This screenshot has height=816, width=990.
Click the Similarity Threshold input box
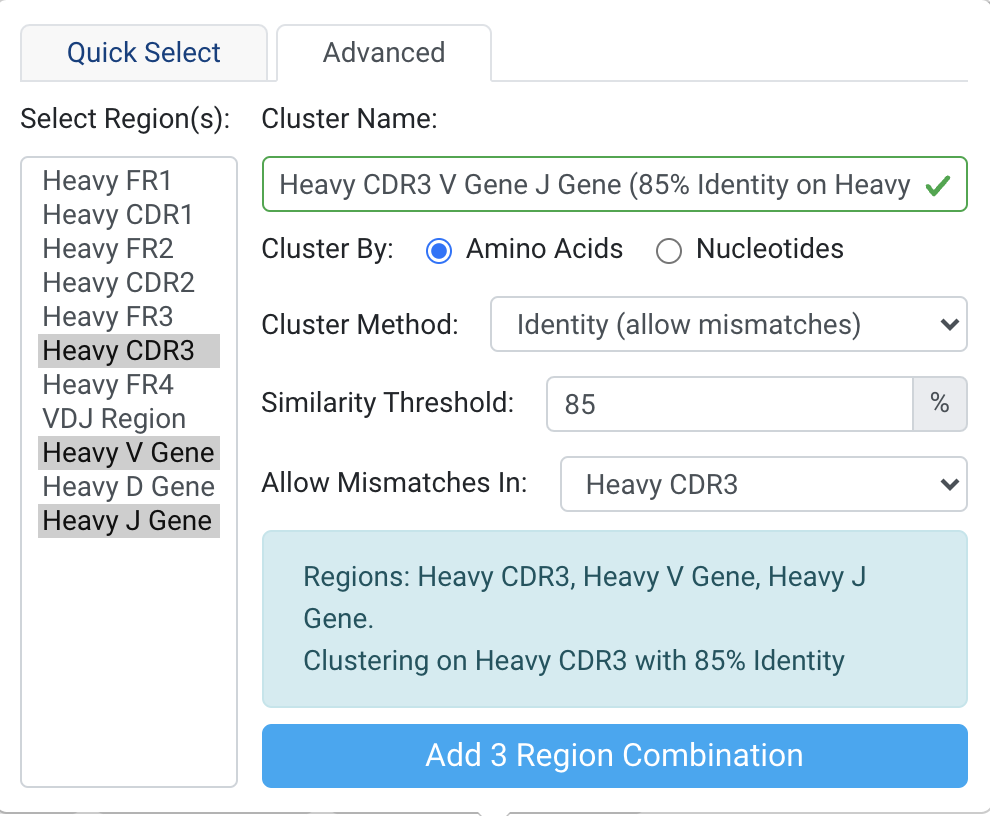coord(729,404)
